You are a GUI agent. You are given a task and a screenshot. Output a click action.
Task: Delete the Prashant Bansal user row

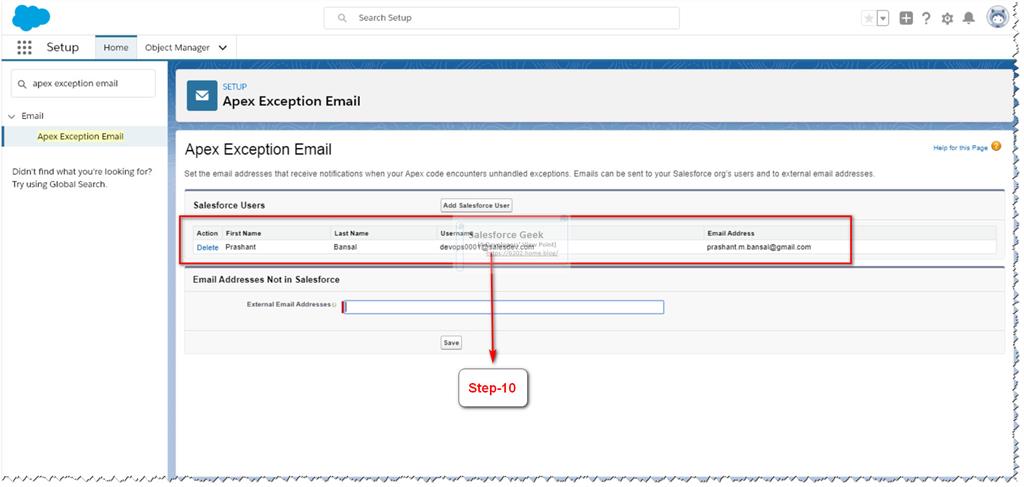point(208,247)
